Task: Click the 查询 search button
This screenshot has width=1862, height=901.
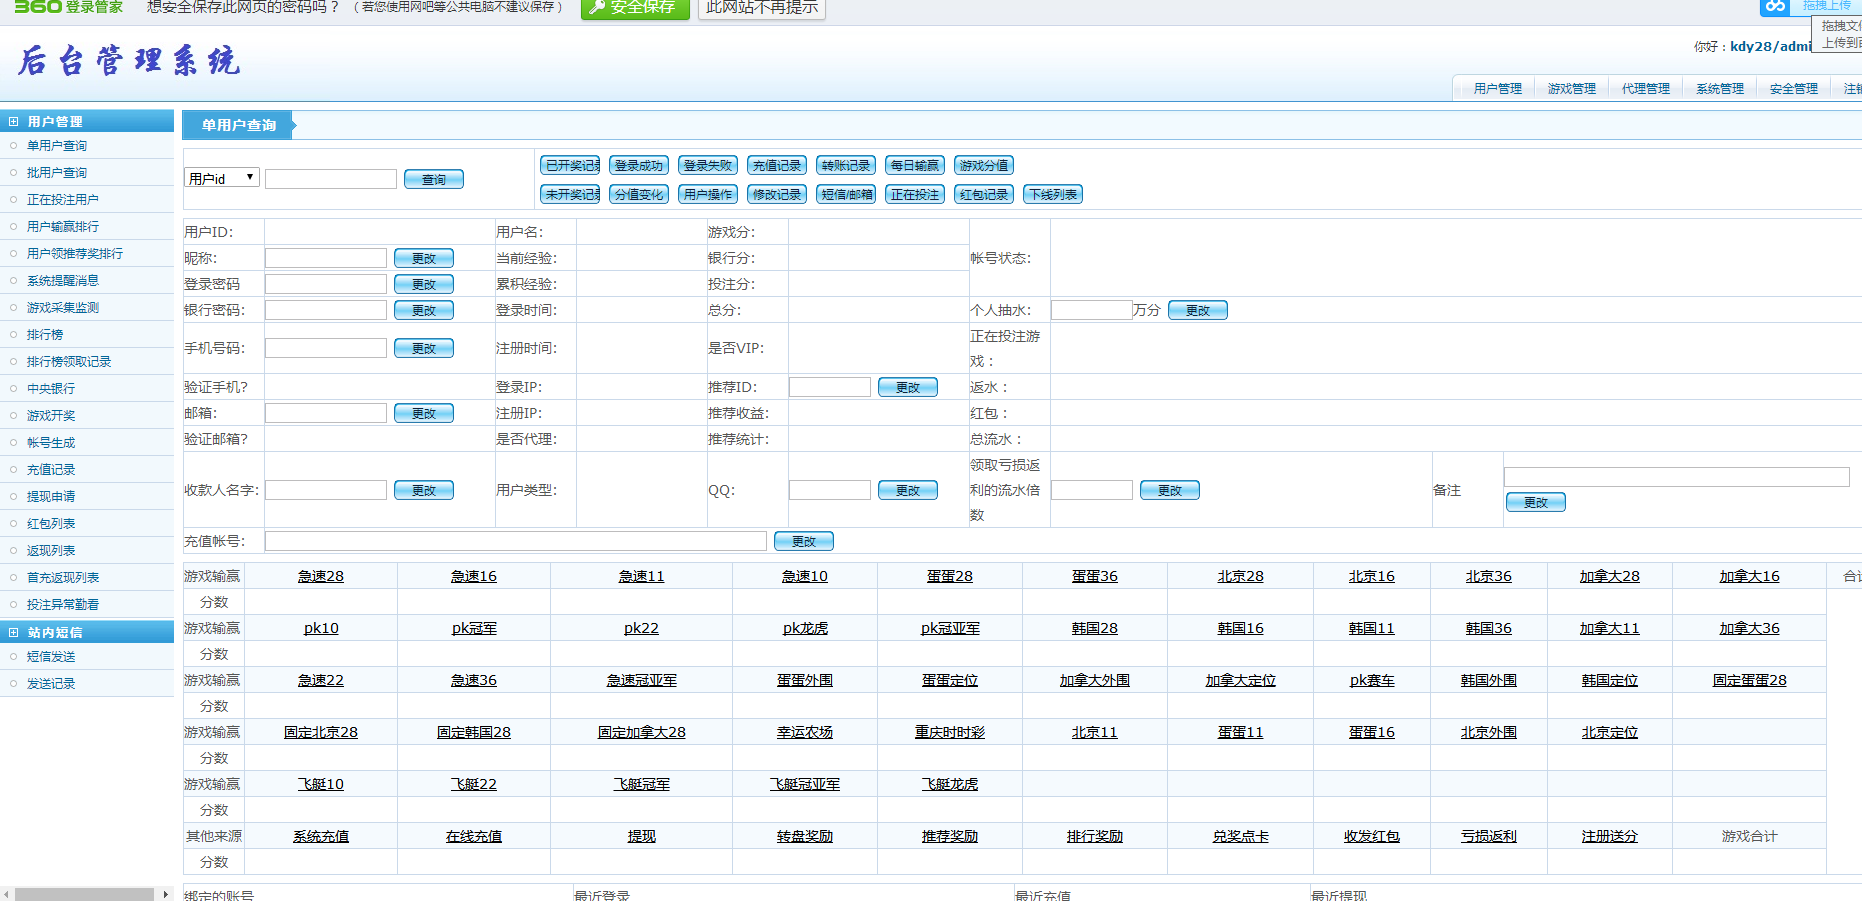Action: (x=433, y=179)
